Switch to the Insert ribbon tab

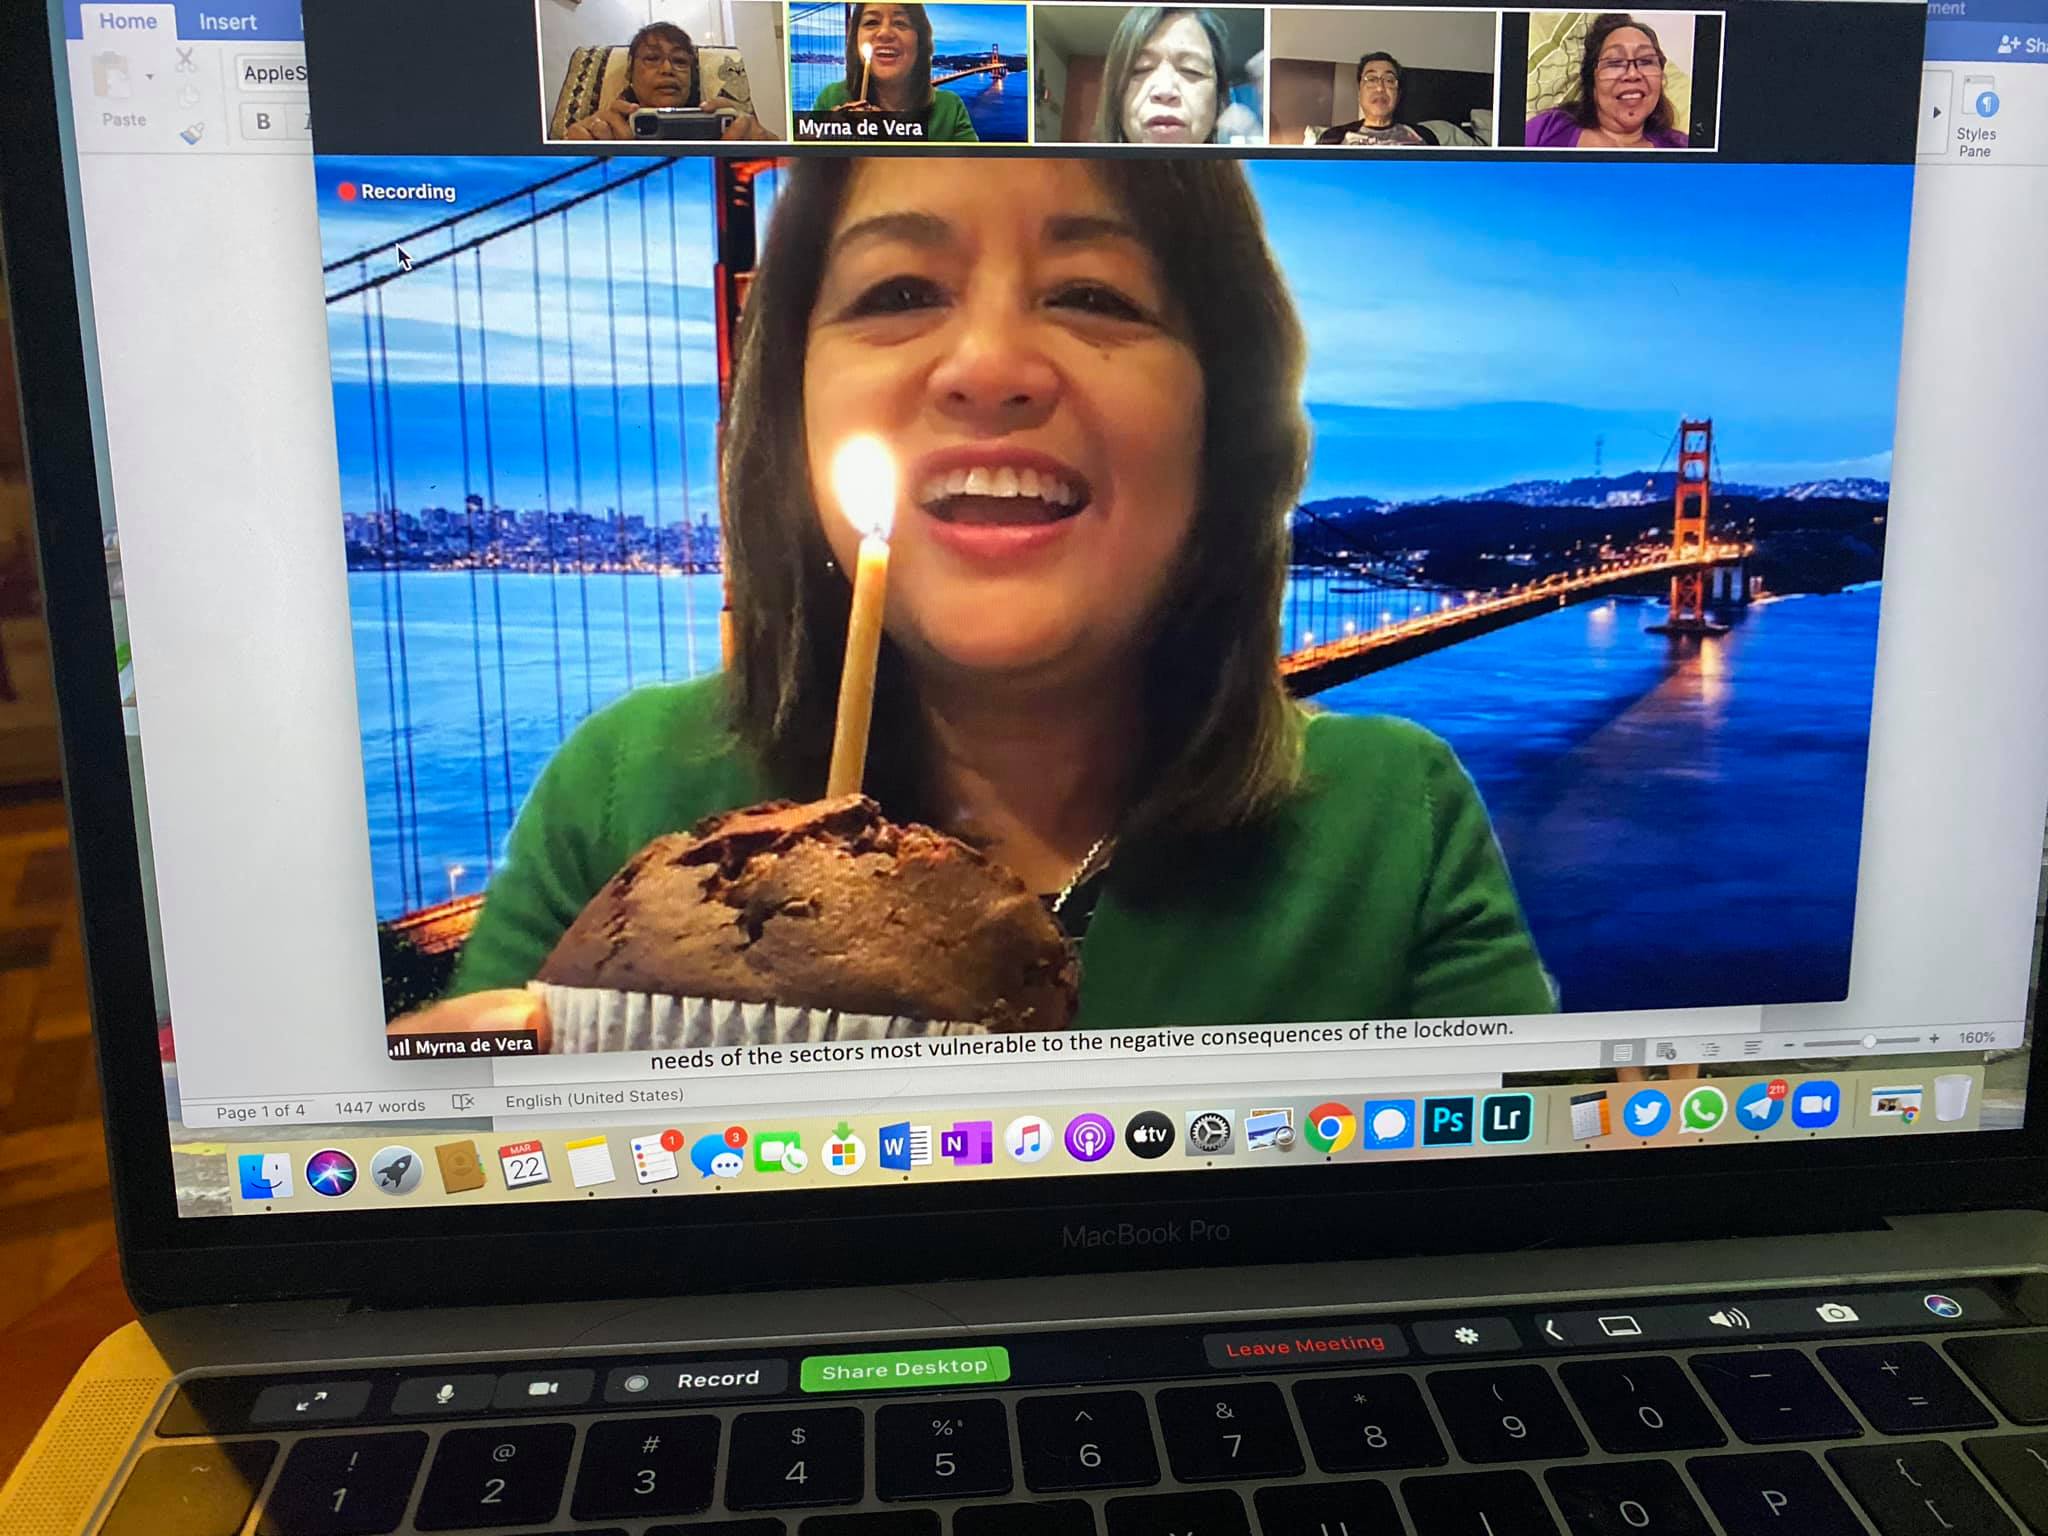pyautogui.click(x=227, y=21)
